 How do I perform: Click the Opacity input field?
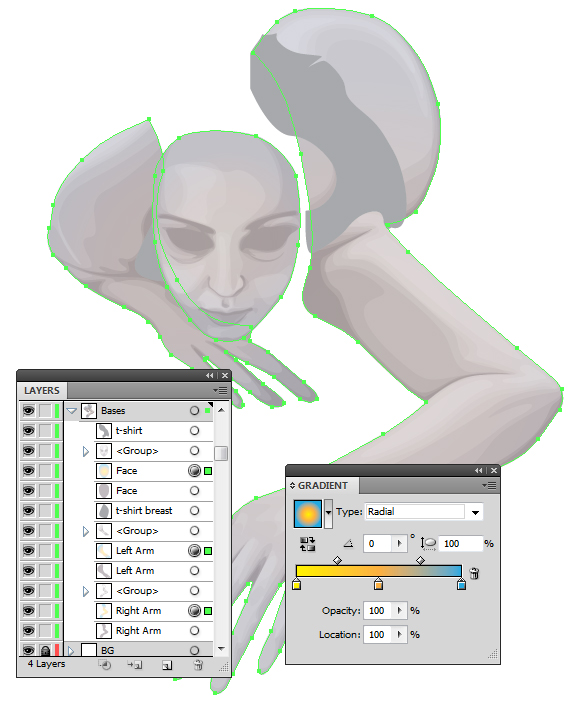tap(379, 611)
